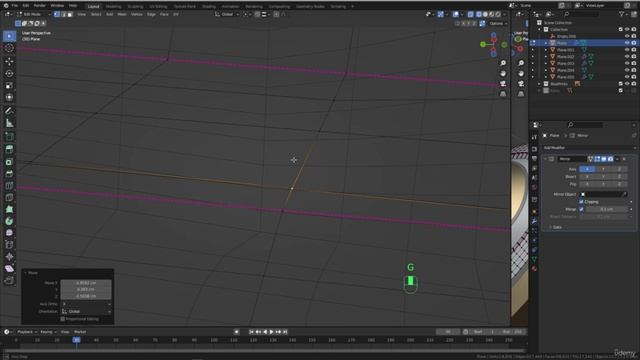Select the Bevel tool

[9, 174]
